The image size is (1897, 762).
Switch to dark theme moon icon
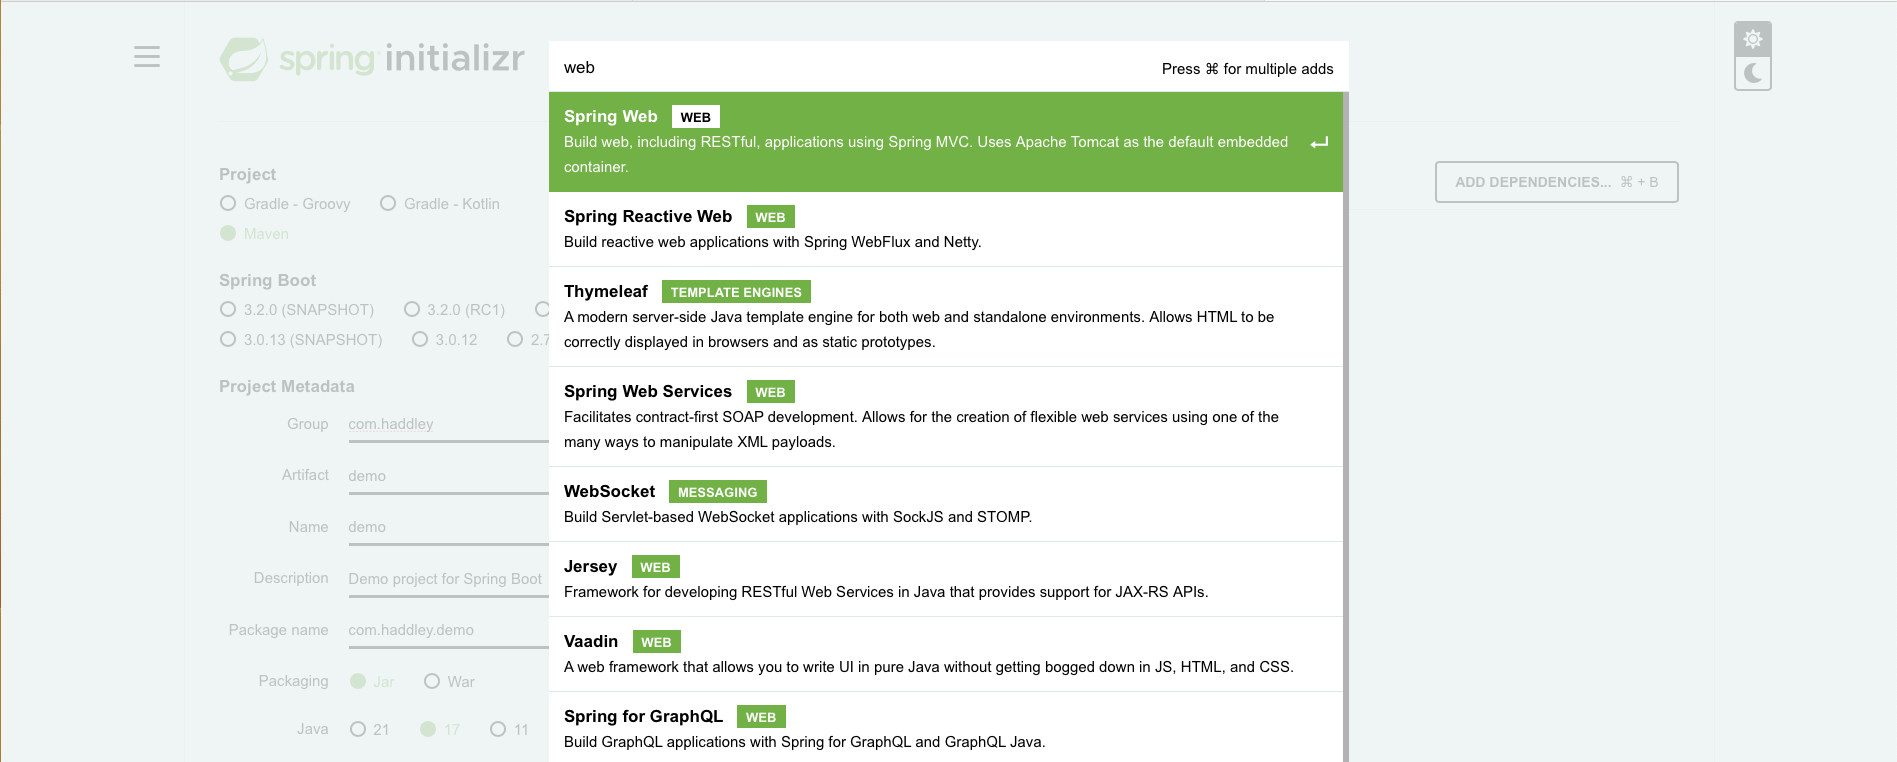1752,73
